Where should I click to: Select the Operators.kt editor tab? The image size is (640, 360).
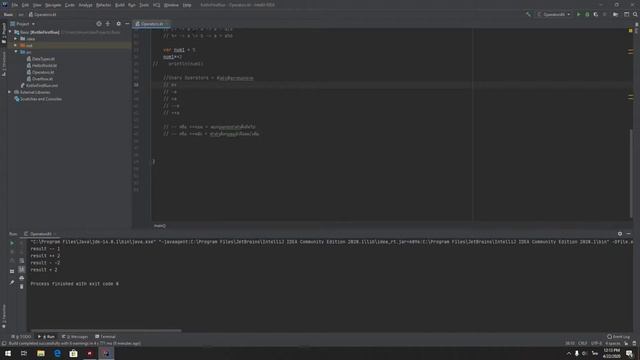(x=152, y=24)
